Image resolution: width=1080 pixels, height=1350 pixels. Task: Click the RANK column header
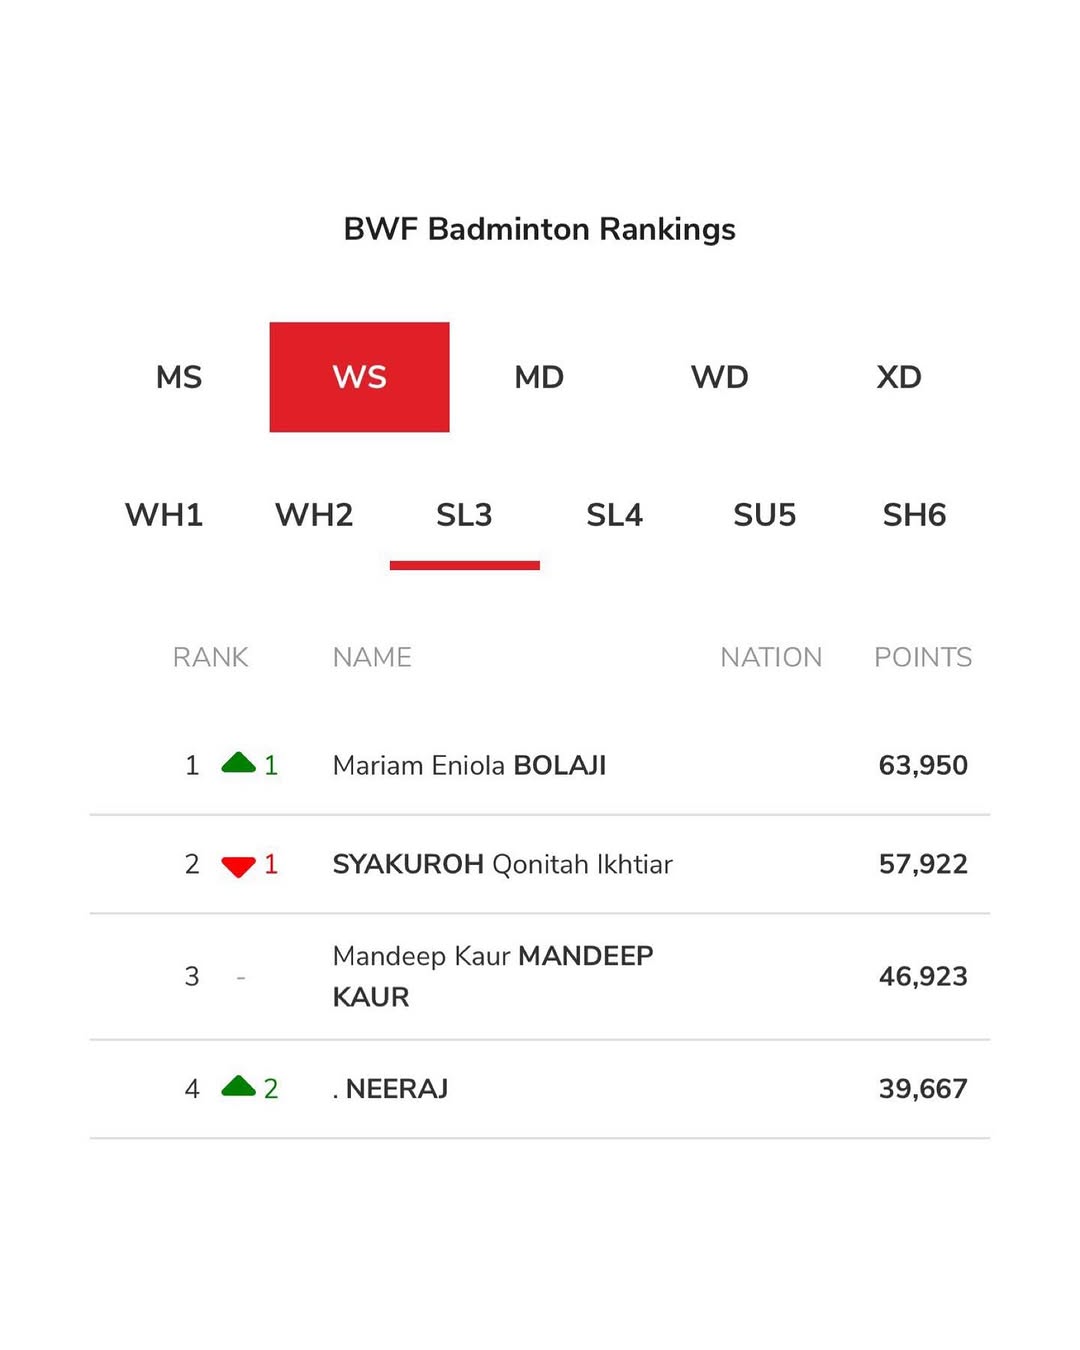(x=210, y=657)
